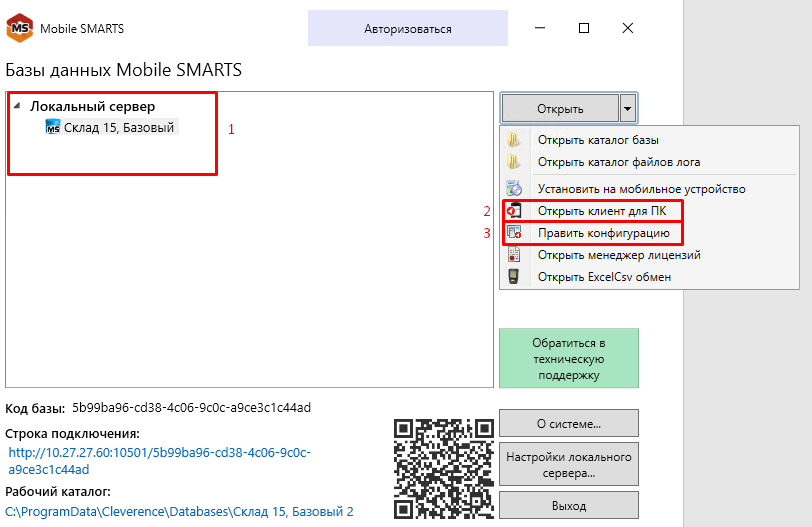Click the edit configuration icon
Viewport: 812px width, 527px height.
(x=514, y=232)
